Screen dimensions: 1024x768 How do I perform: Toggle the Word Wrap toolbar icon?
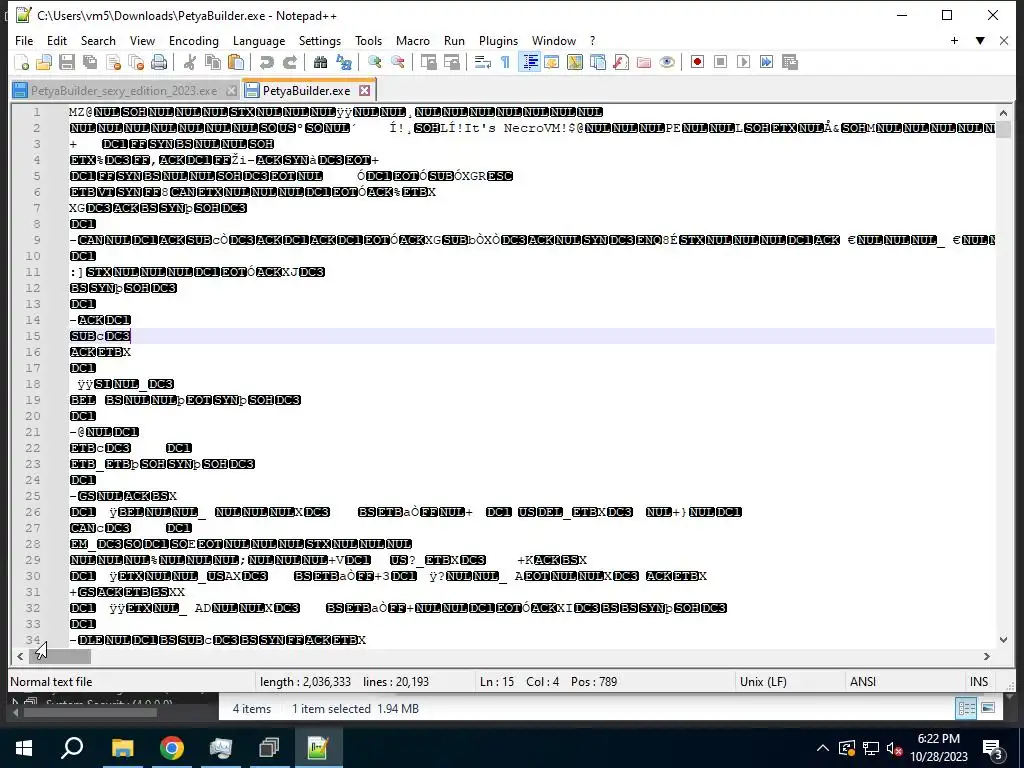pyautogui.click(x=483, y=62)
